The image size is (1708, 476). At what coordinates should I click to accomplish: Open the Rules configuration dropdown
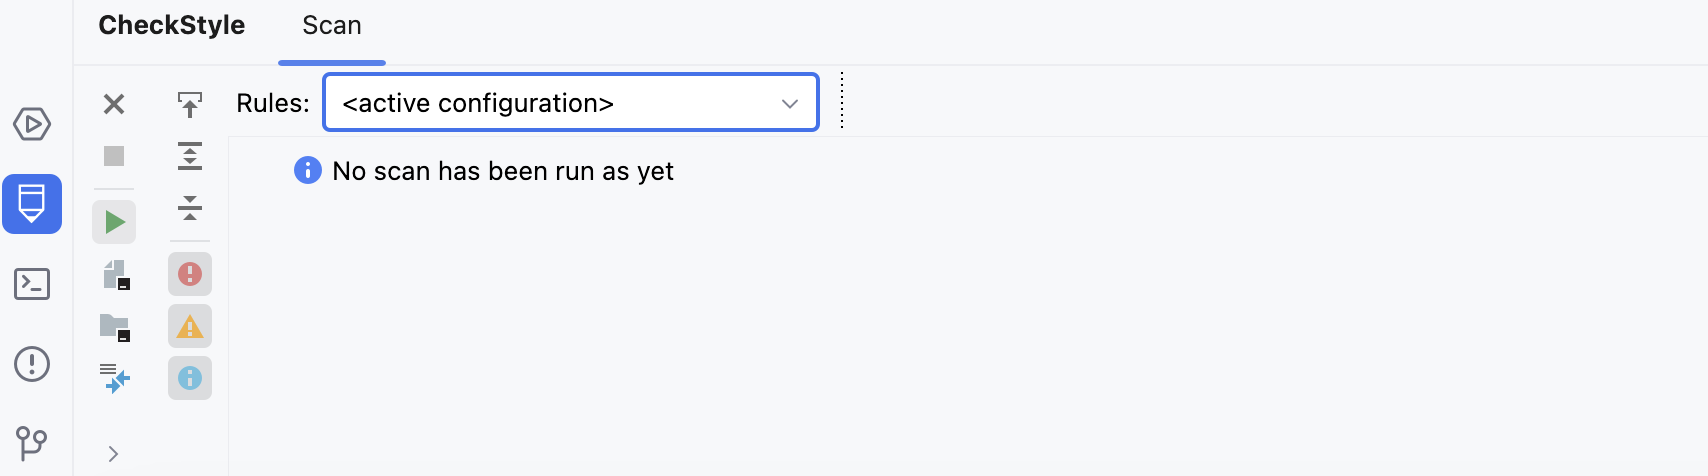click(x=571, y=102)
